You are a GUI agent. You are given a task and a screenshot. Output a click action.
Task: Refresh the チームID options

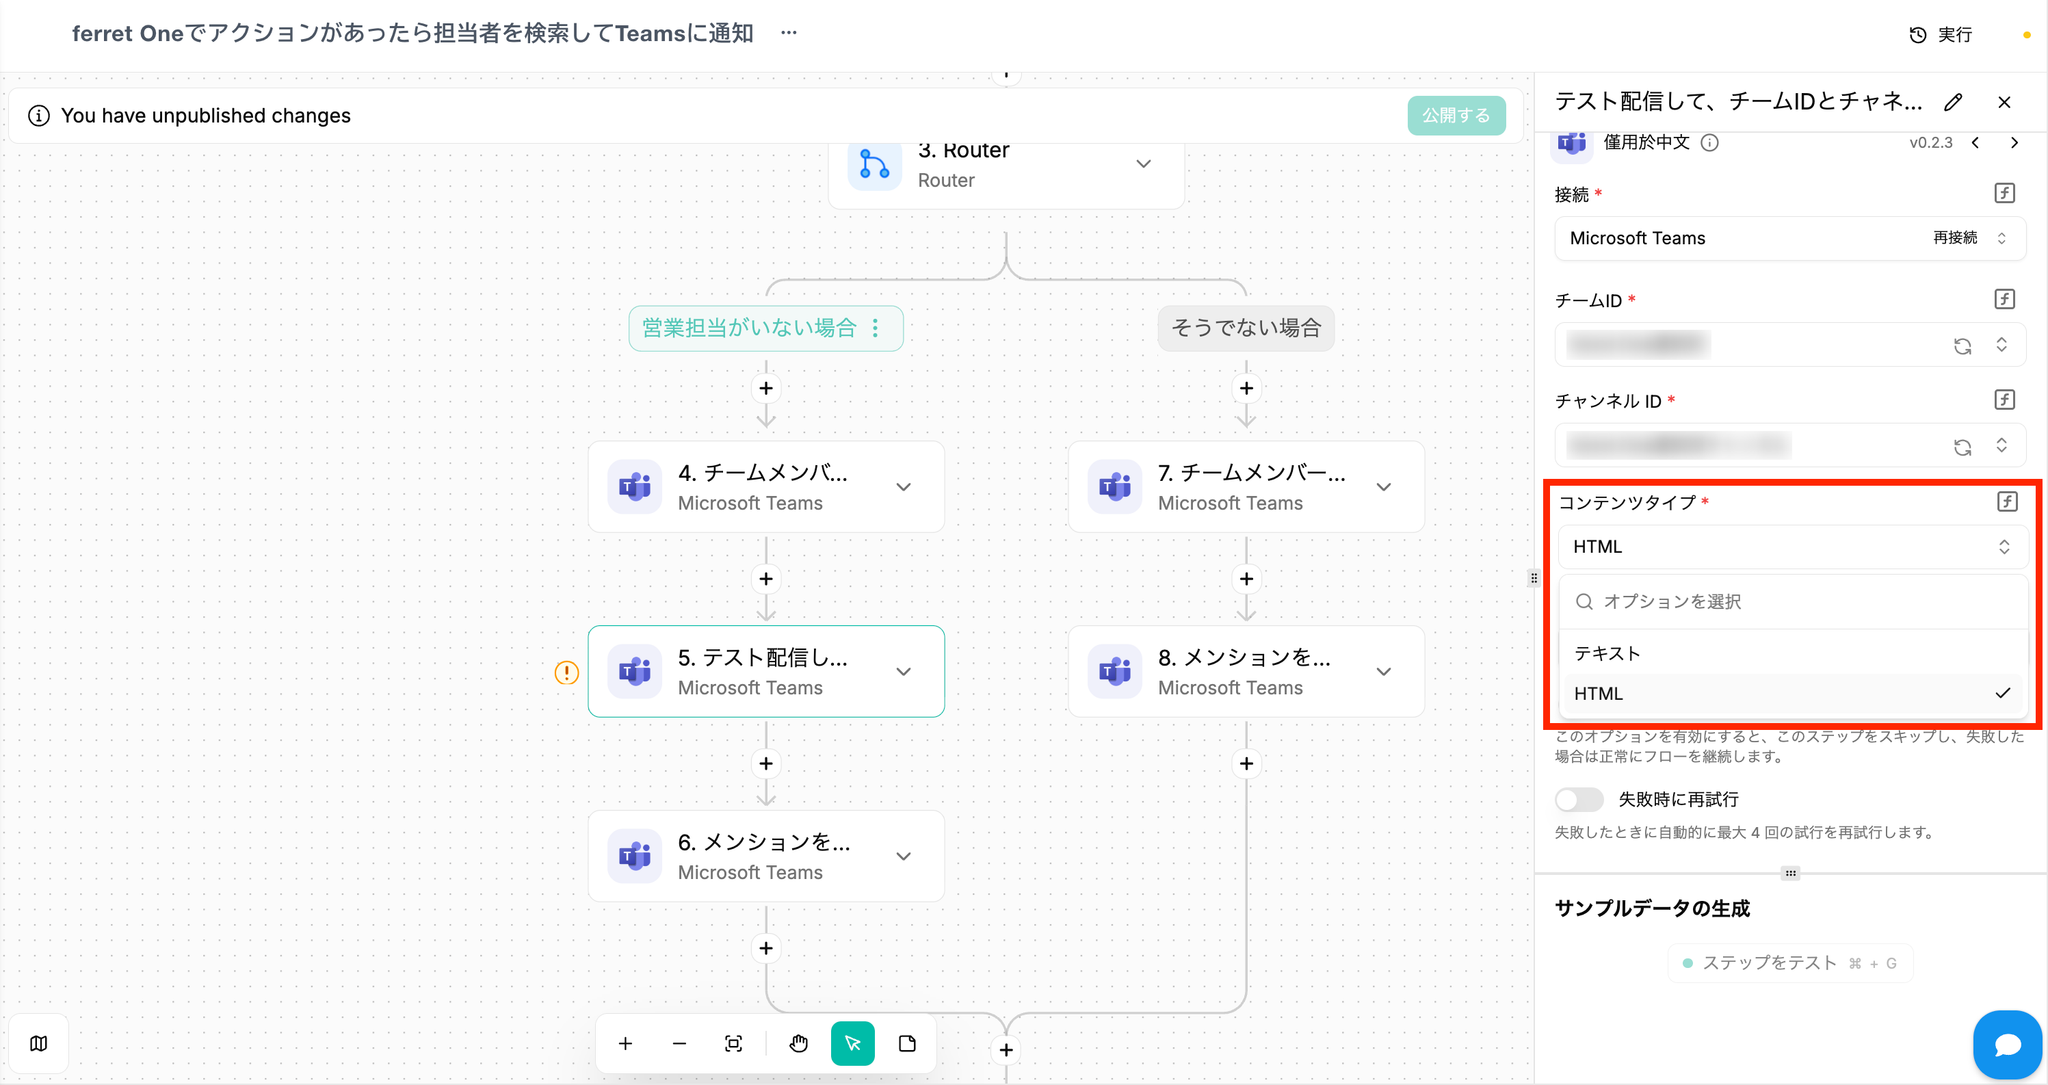click(x=1962, y=346)
